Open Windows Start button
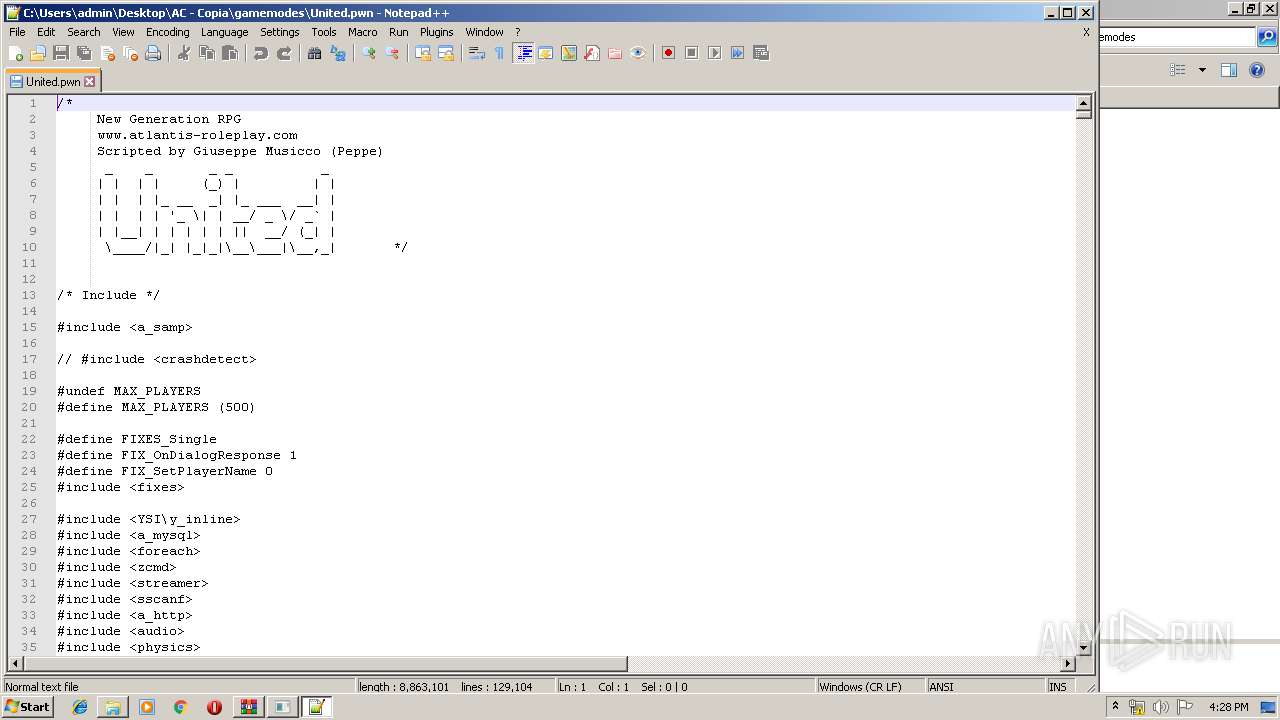The width and height of the screenshot is (1280, 720). pos(27,707)
